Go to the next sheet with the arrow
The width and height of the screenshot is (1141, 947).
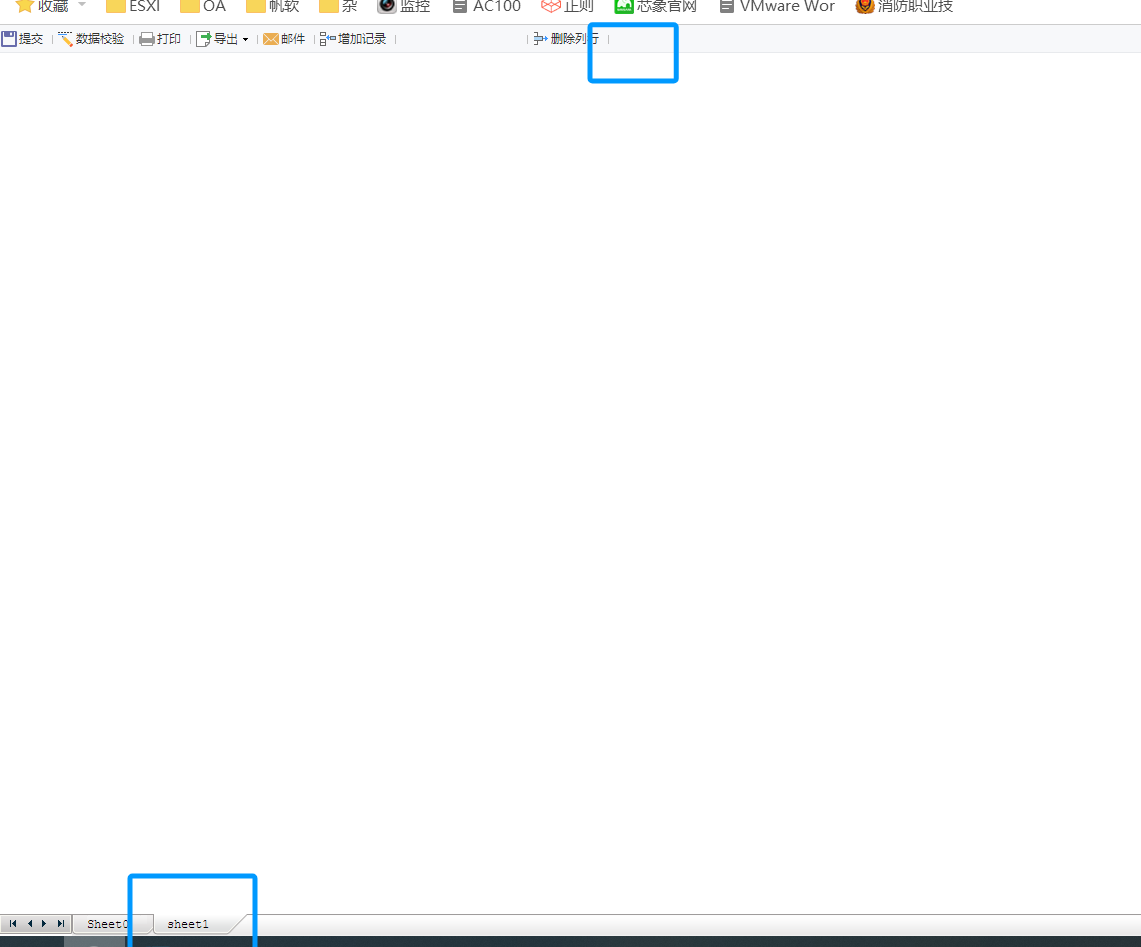pos(44,924)
